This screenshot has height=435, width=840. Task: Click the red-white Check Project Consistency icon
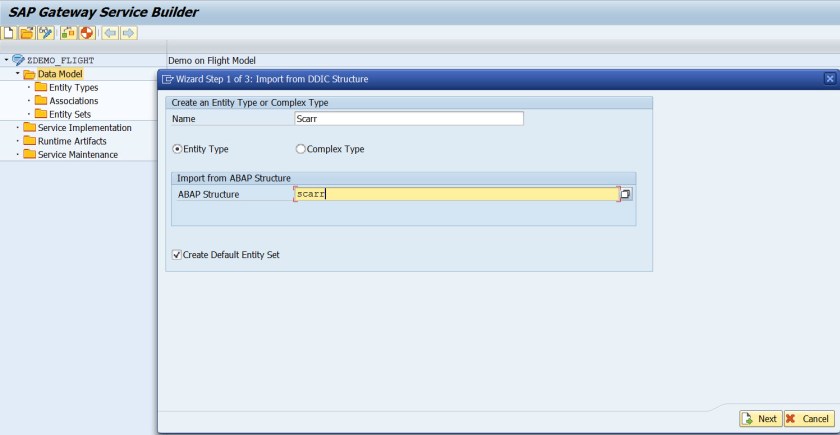[x=86, y=33]
